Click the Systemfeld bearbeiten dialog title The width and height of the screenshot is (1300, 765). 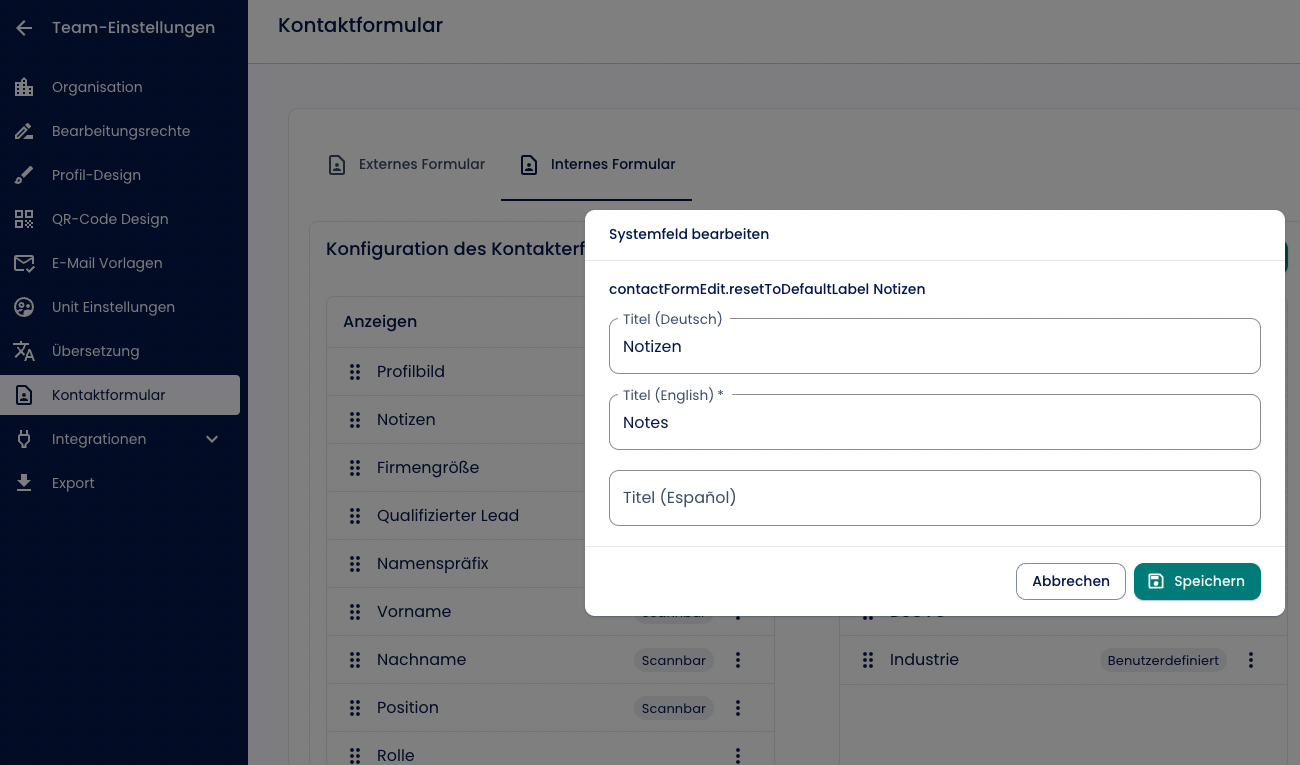click(689, 234)
